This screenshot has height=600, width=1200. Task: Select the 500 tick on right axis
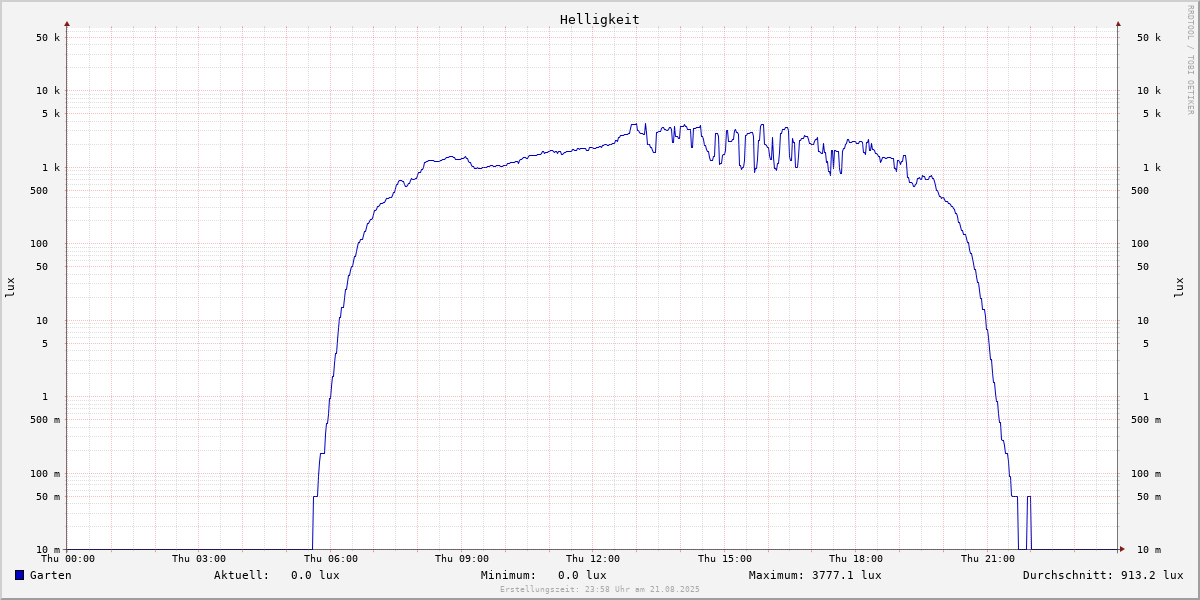(x=1140, y=191)
